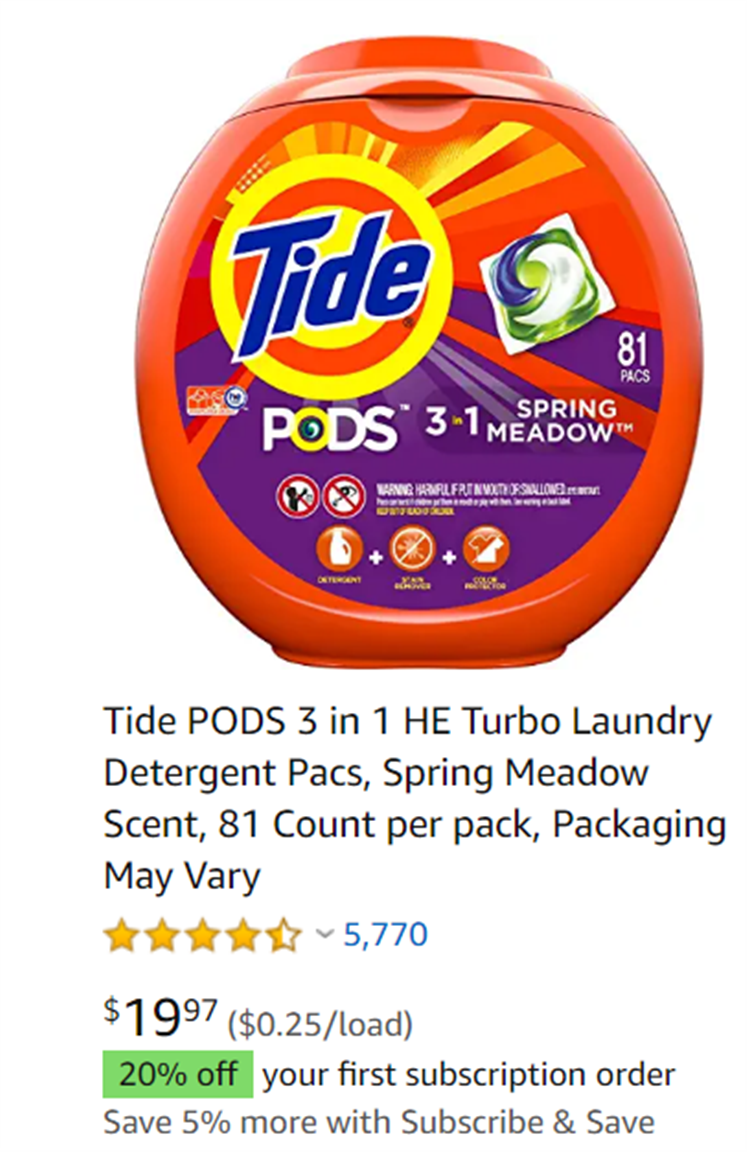Click the color protector shirt icon

pos(485,550)
